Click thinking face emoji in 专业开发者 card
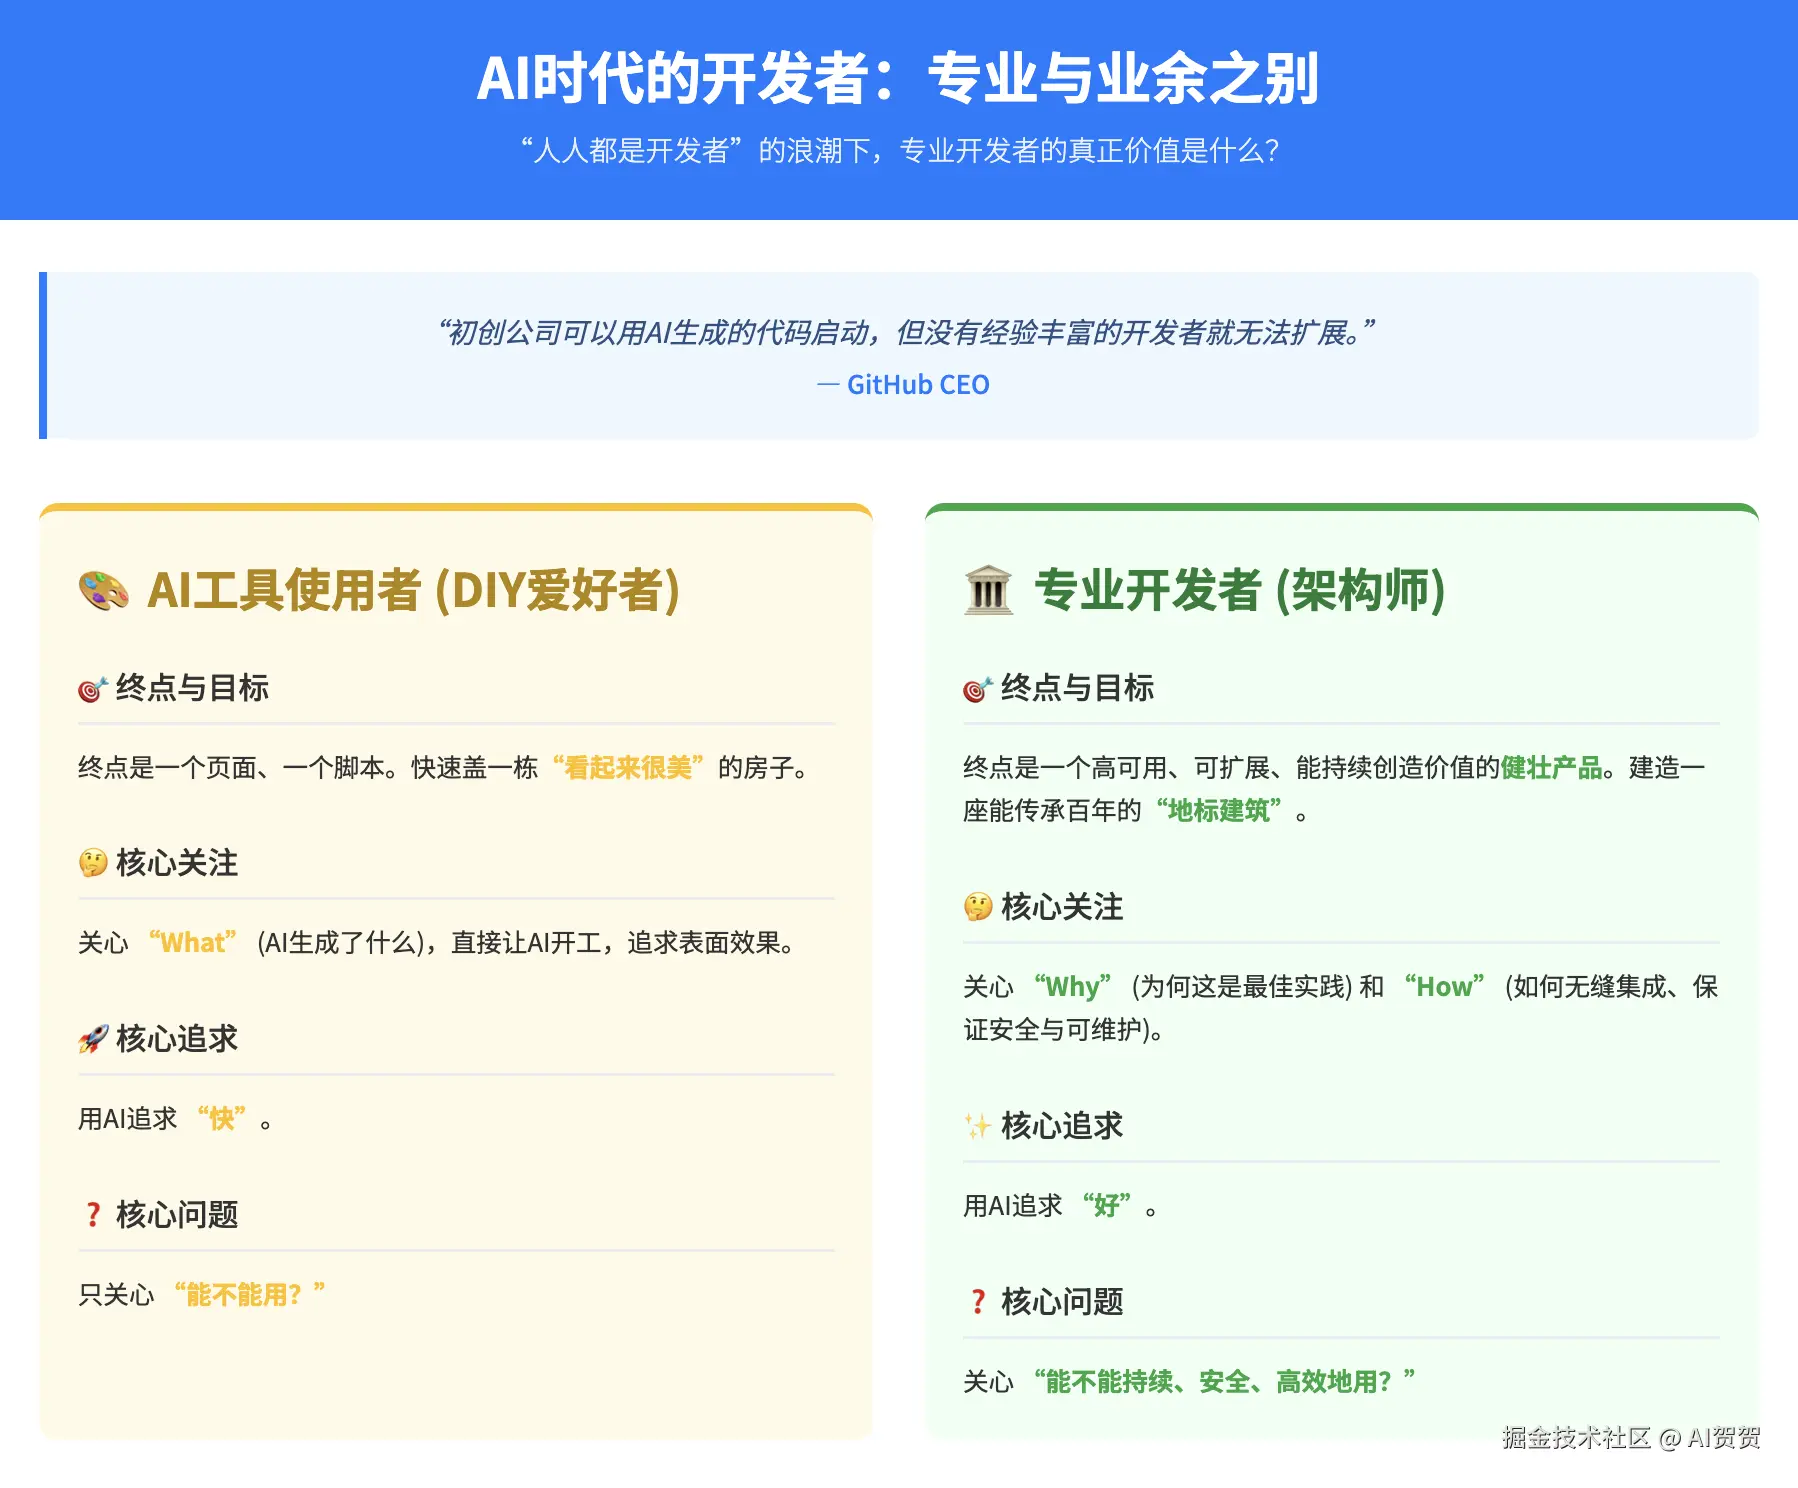 tap(978, 907)
